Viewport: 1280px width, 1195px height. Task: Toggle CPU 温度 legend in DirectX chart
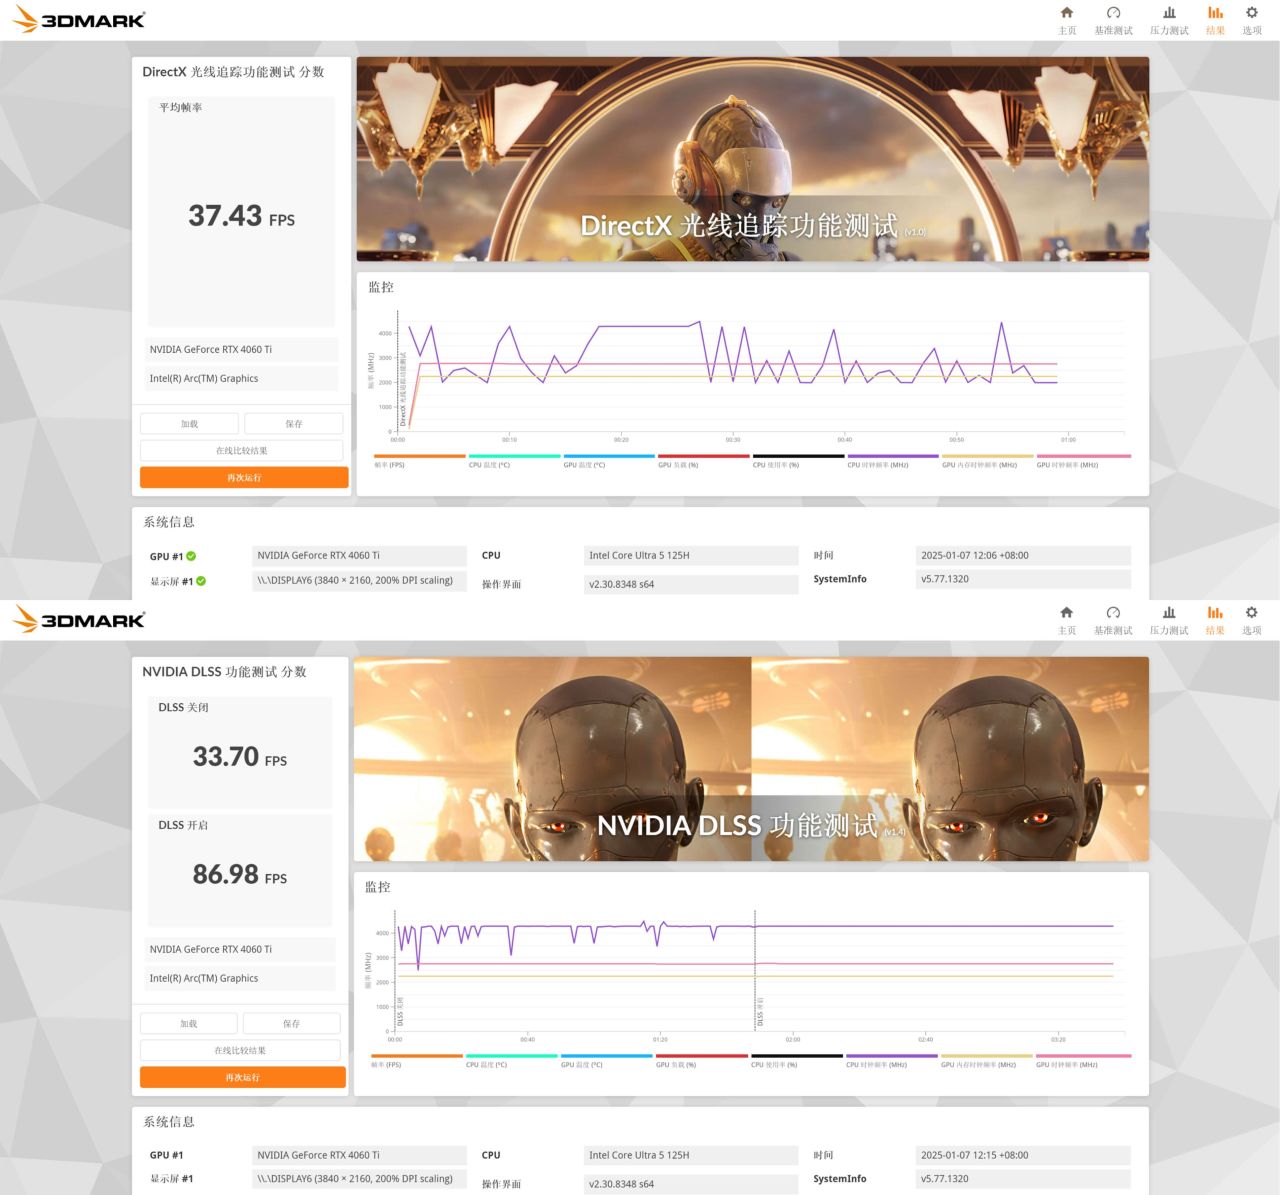point(514,461)
